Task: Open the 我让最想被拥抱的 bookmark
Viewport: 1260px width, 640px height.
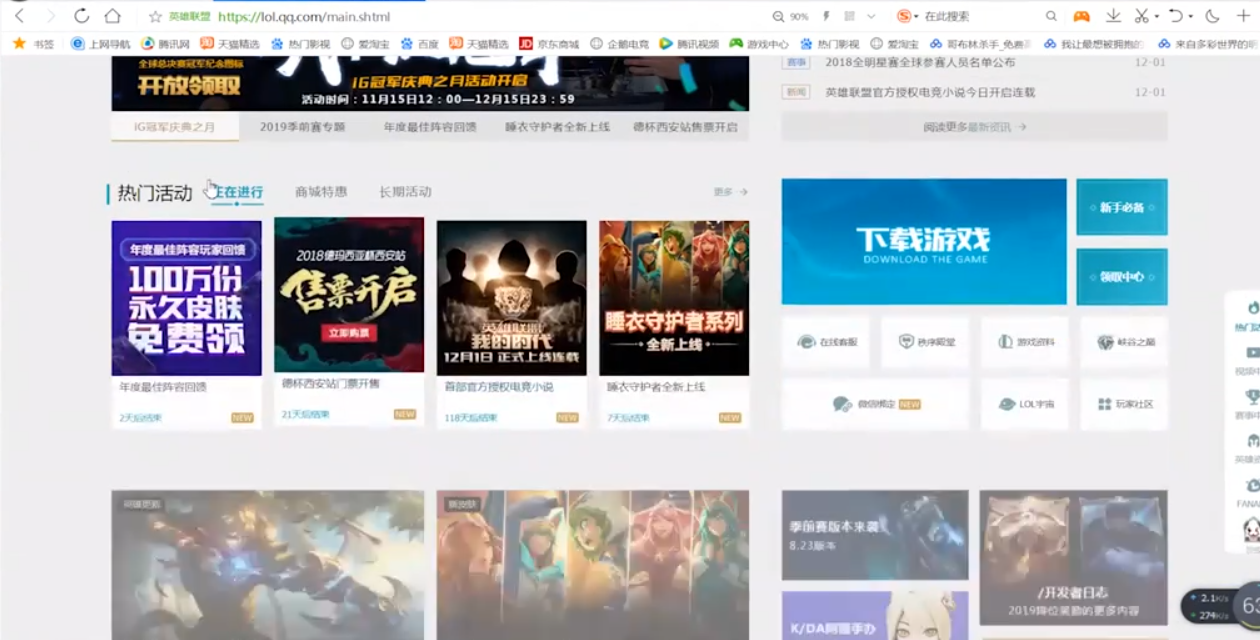Action: pos(1095,44)
